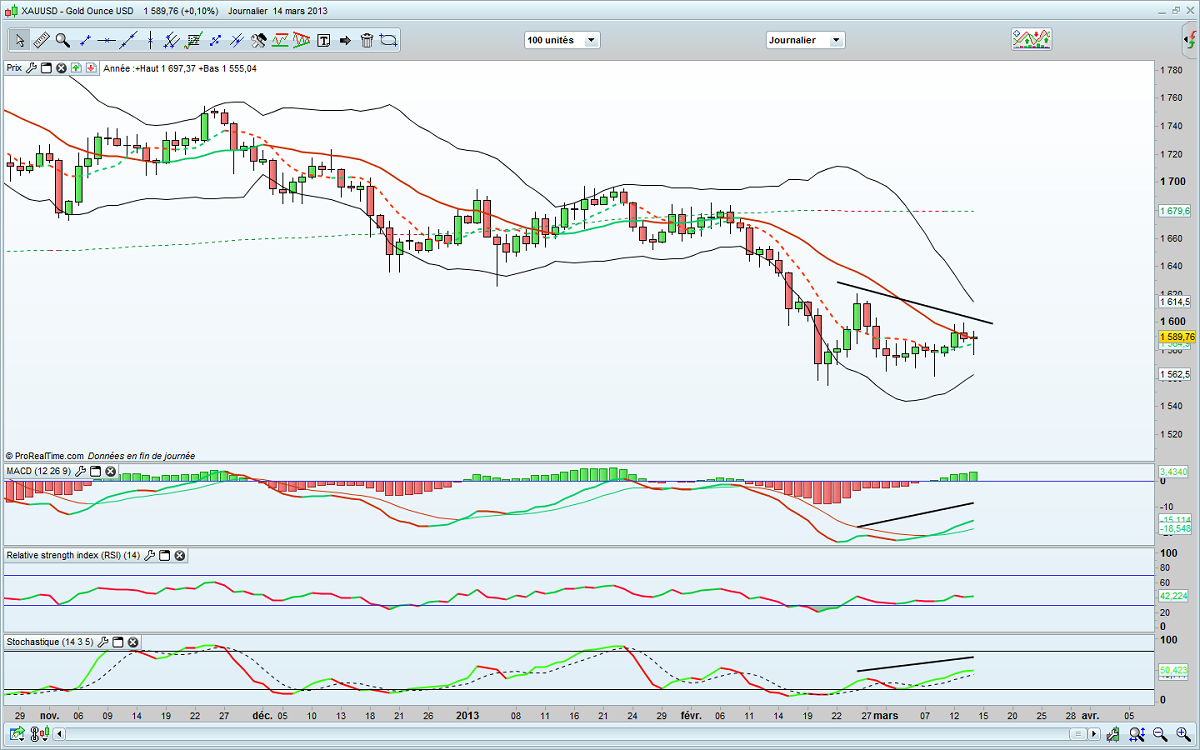Open Prix panel wrench settings
This screenshot has height=750, width=1200.
[x=31, y=68]
